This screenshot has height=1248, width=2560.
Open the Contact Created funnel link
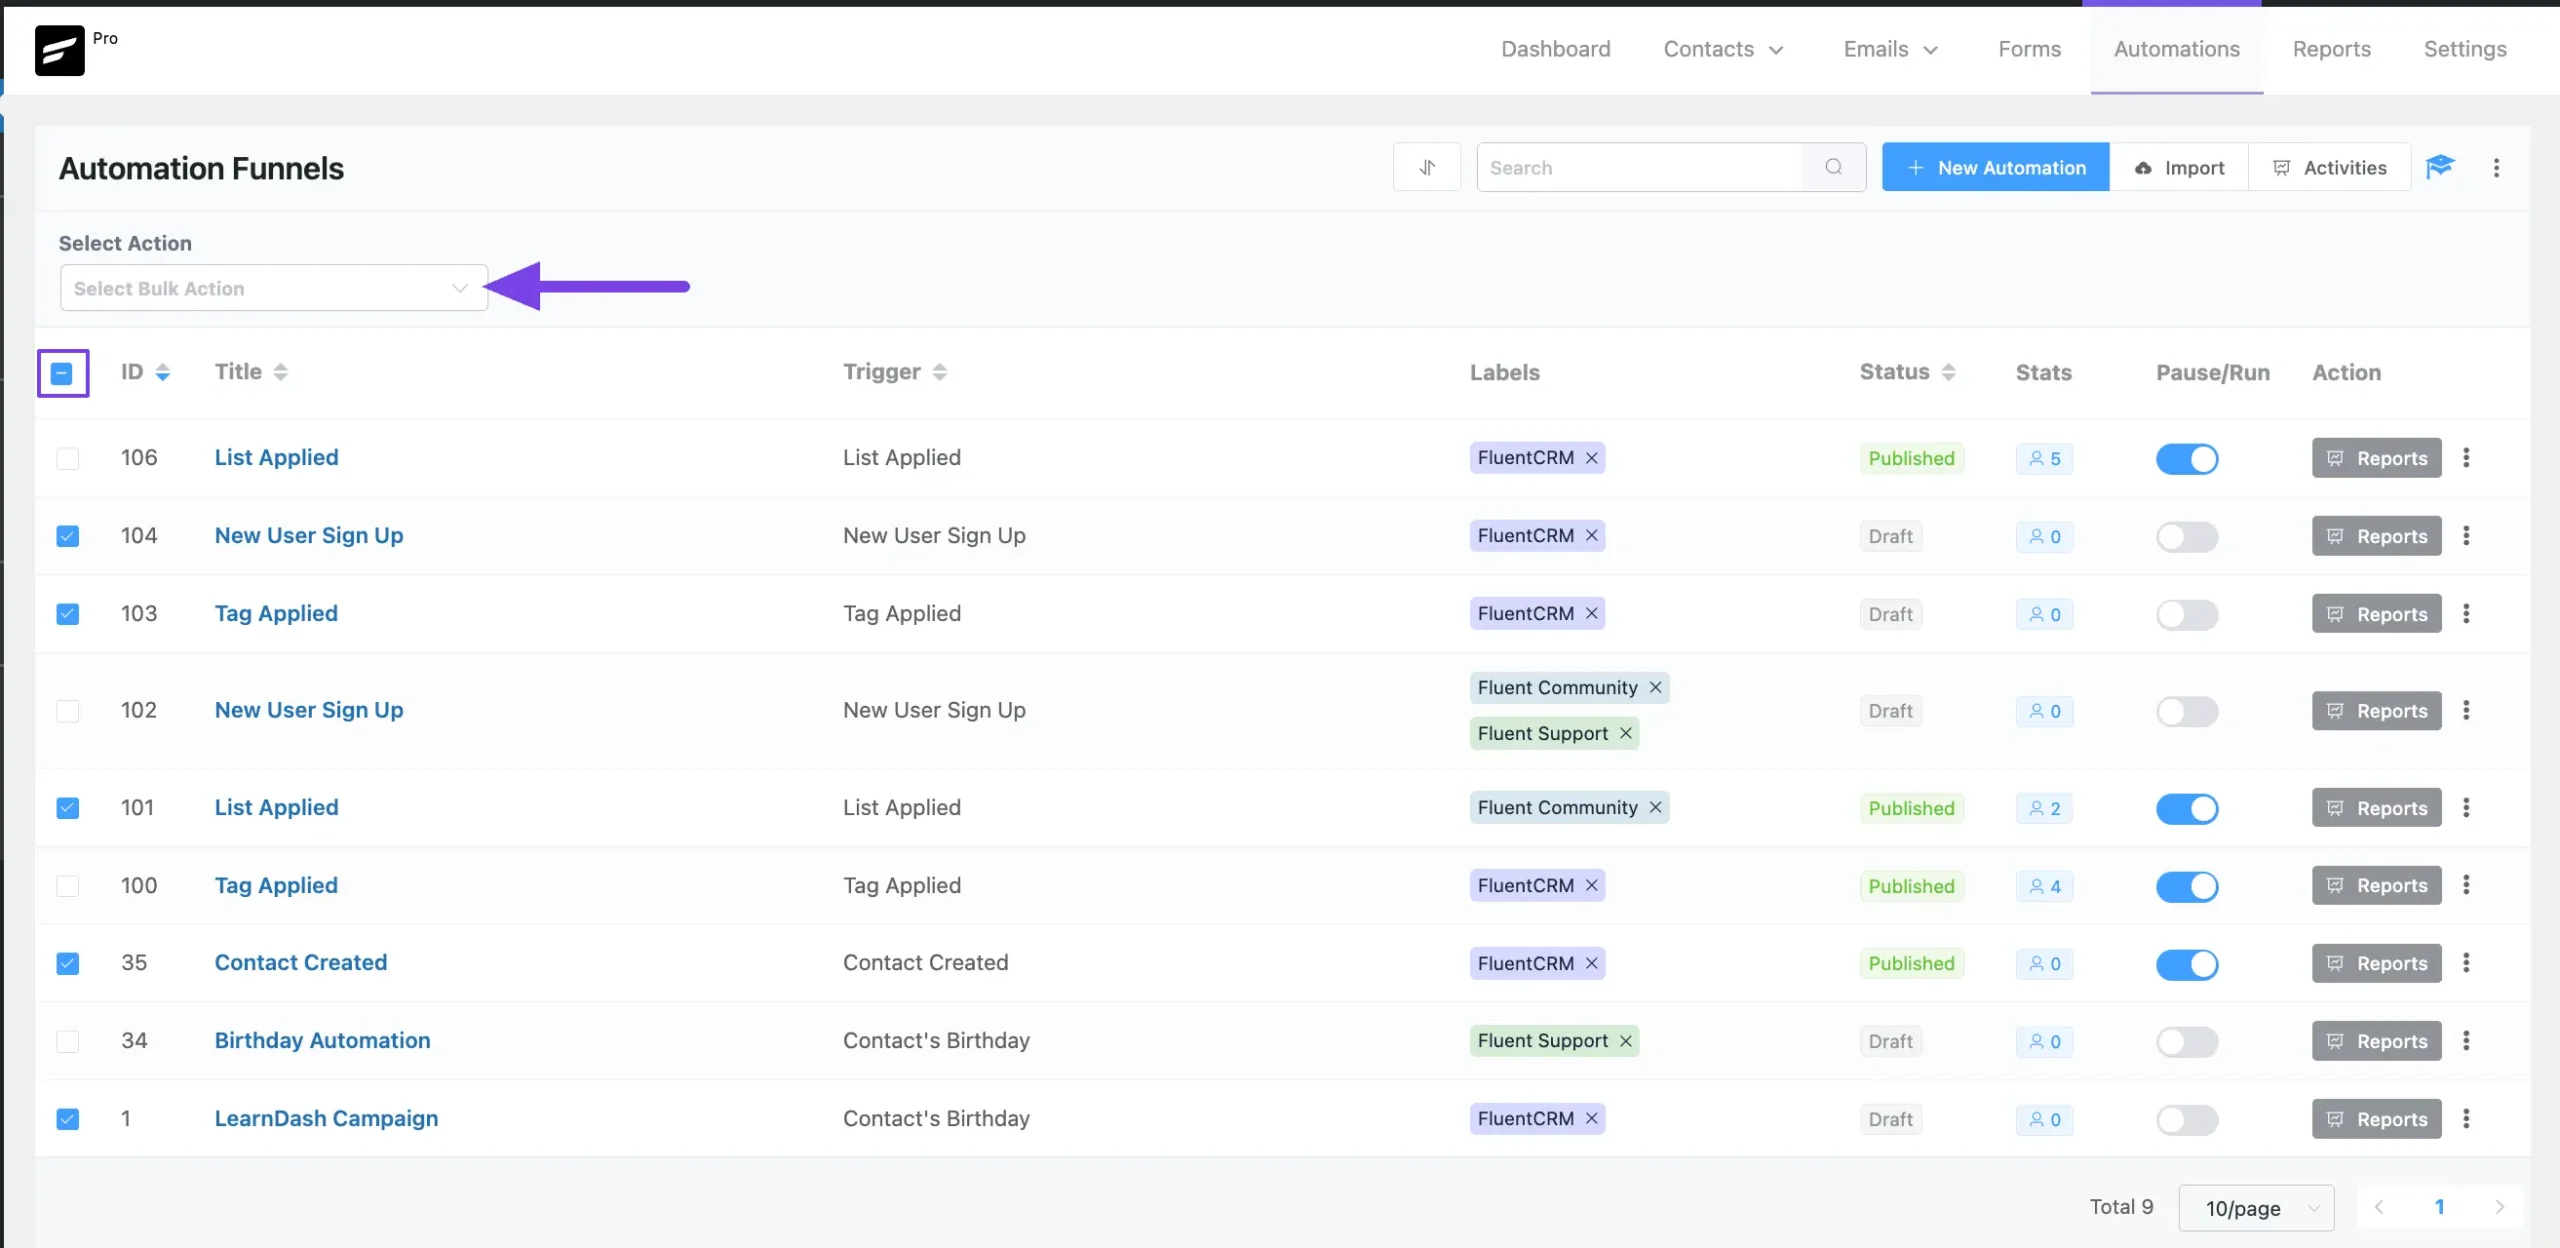click(301, 962)
